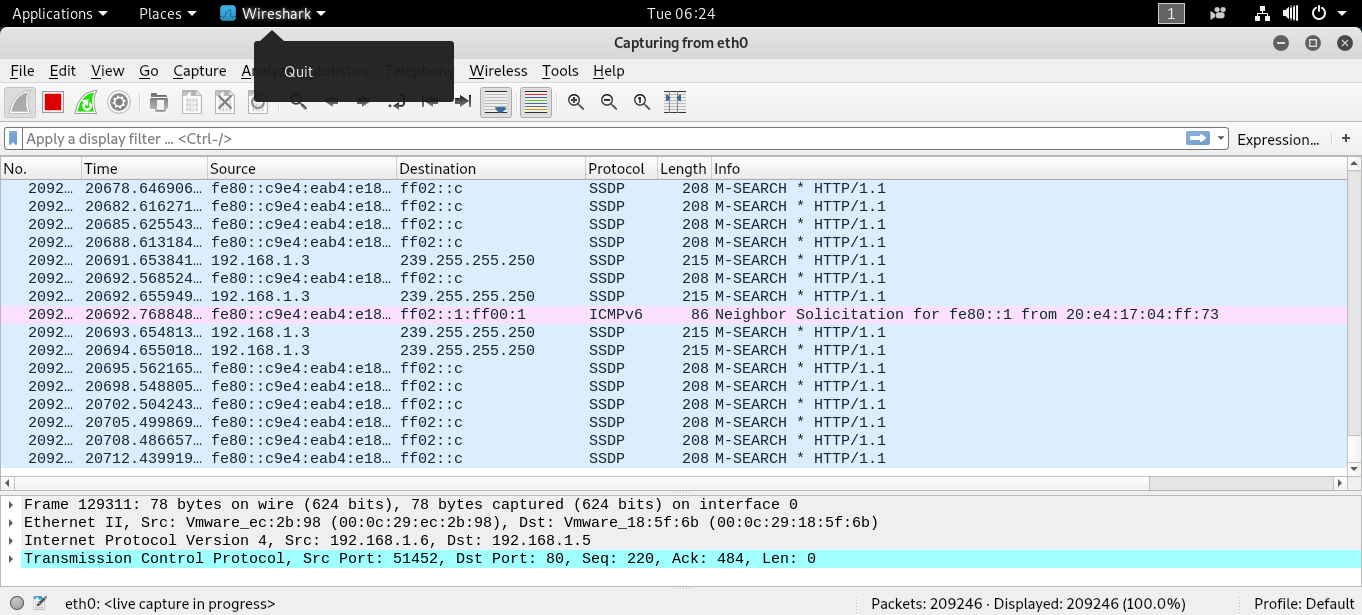This screenshot has height=615, width=1362.
Task: Open capture file properties status icon
Action: point(40,603)
